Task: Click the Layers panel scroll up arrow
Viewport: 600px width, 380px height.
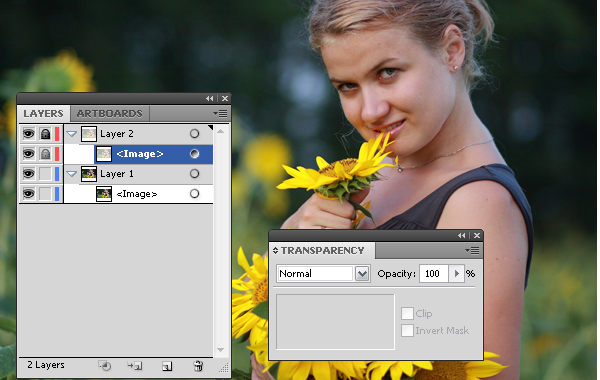Action: click(220, 131)
